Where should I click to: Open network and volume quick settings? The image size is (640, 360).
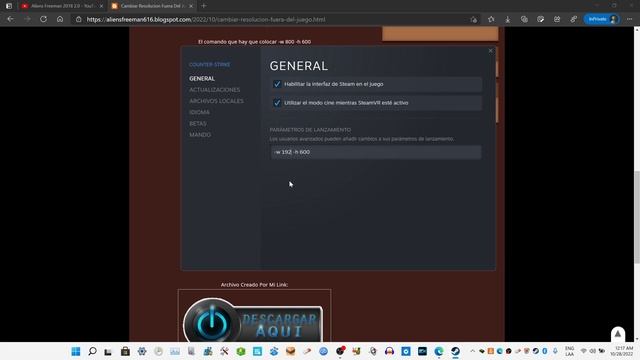coord(593,351)
